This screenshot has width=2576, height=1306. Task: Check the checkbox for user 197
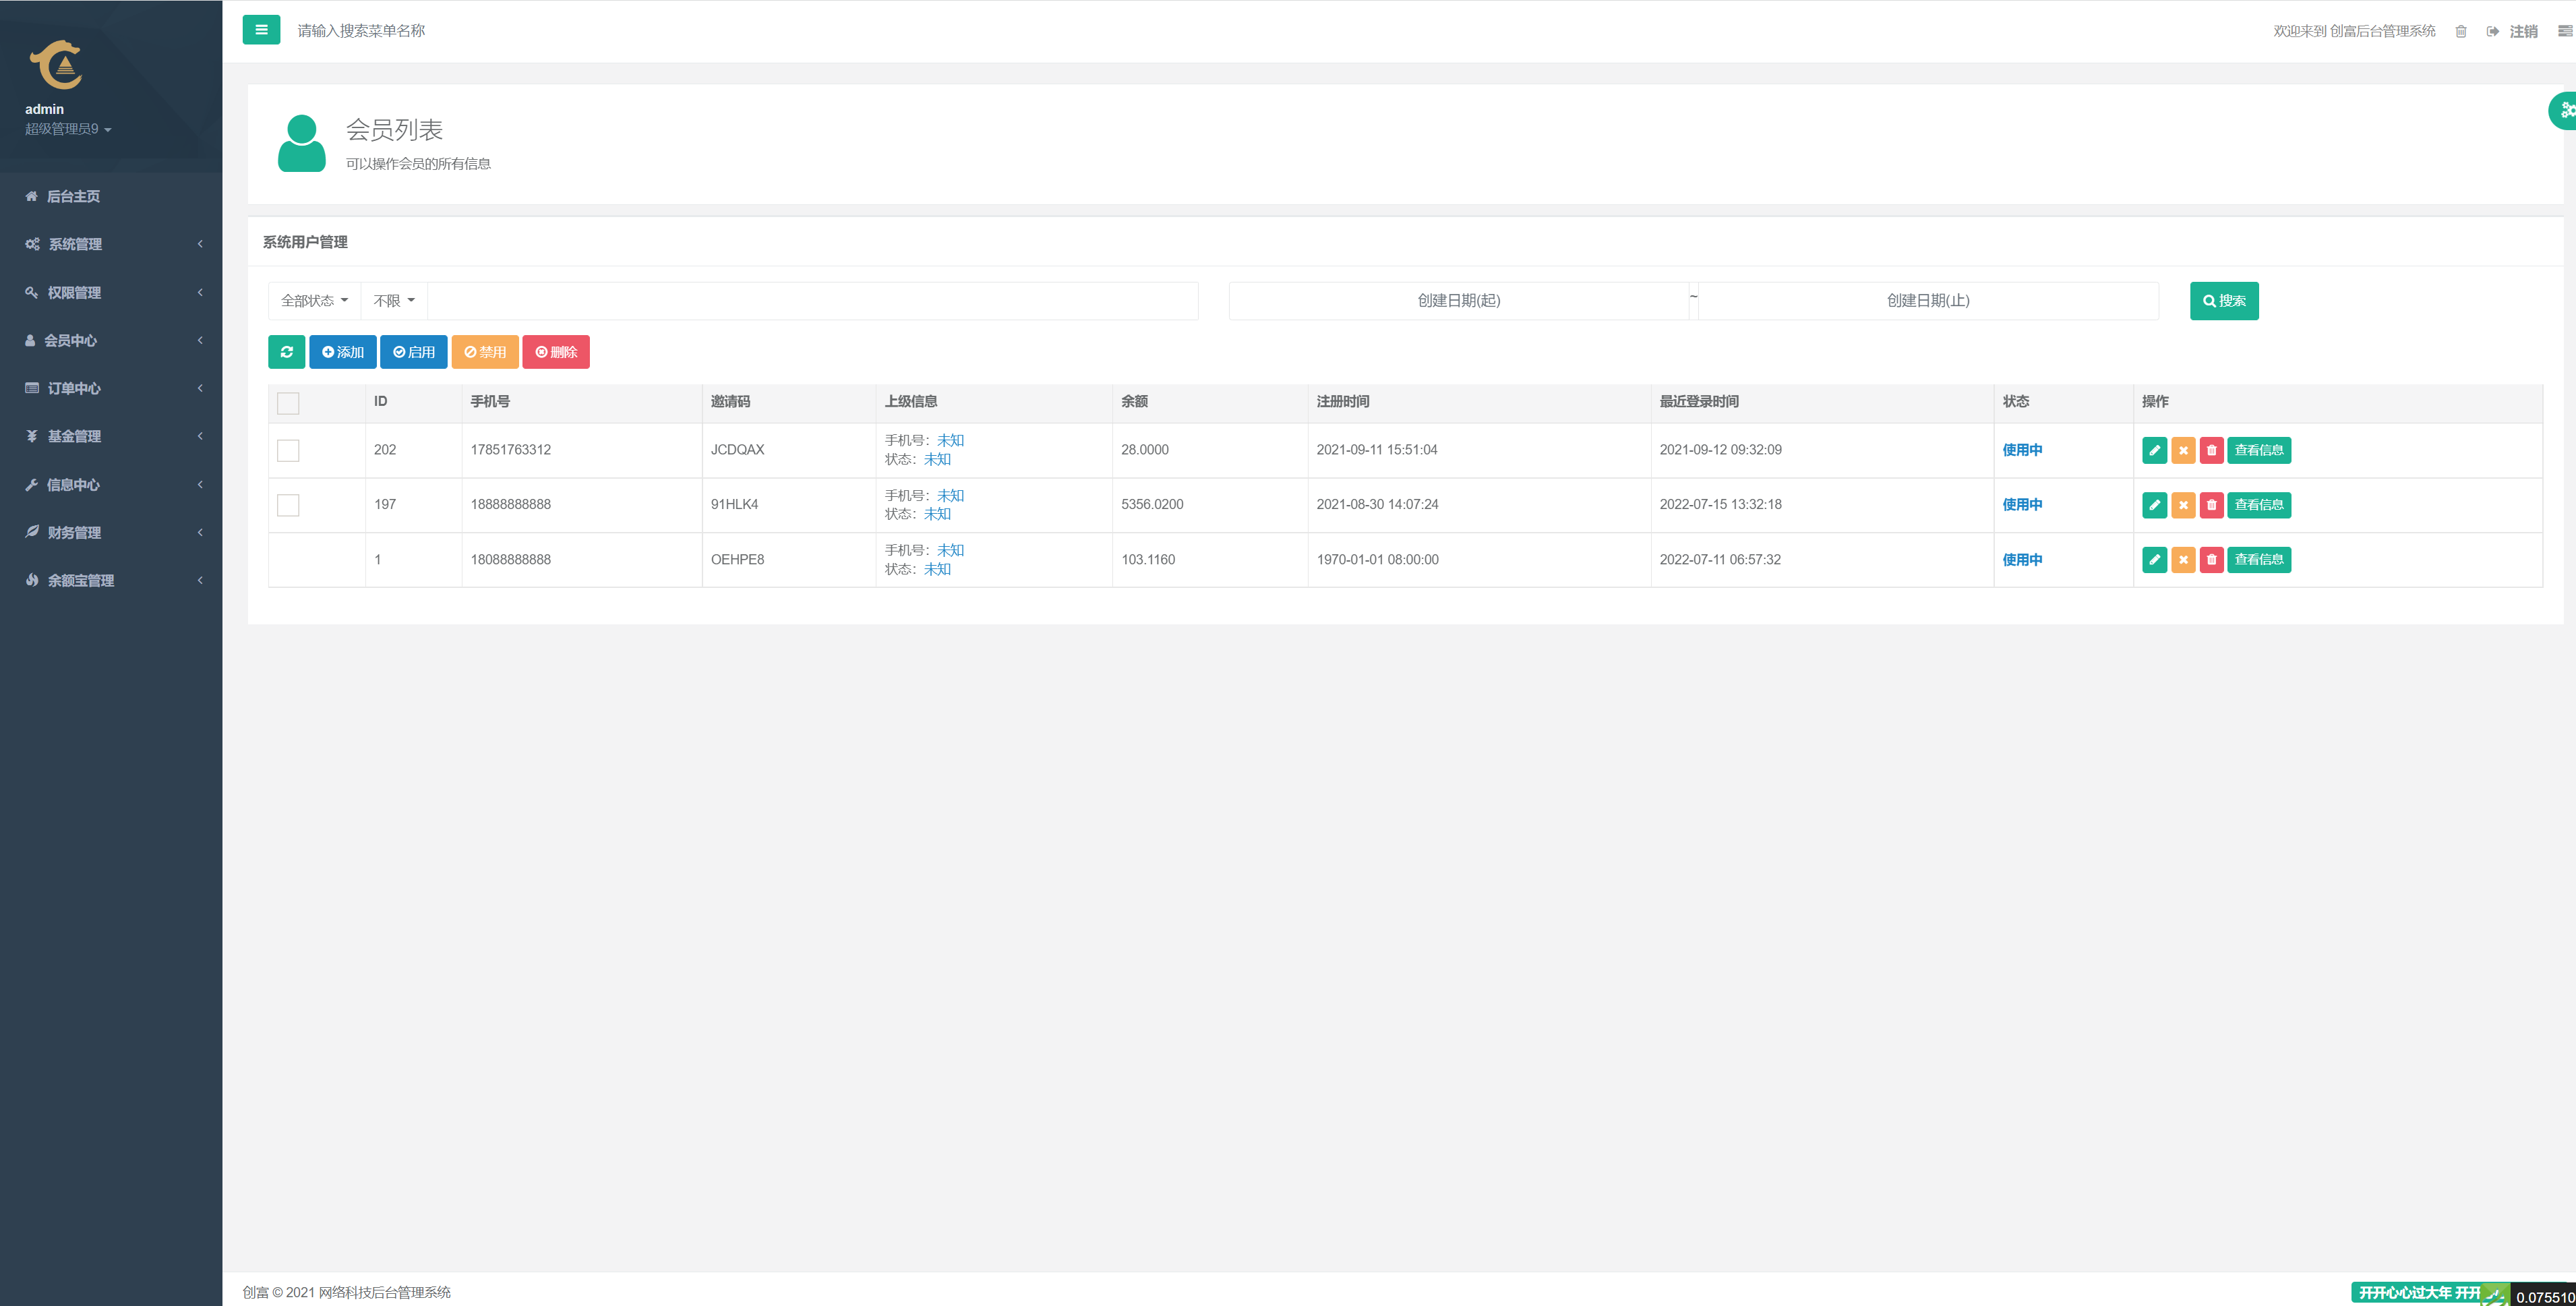[288, 505]
